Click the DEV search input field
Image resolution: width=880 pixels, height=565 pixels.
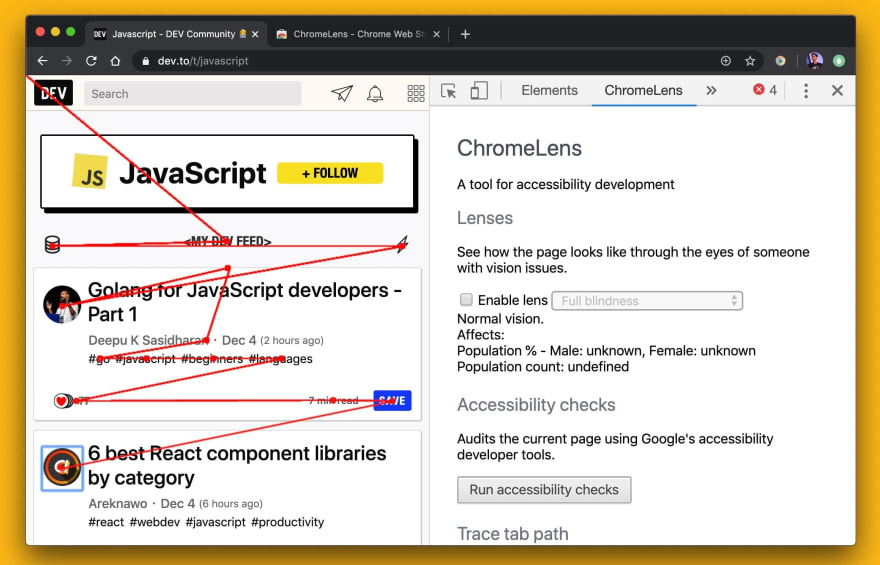(193, 94)
